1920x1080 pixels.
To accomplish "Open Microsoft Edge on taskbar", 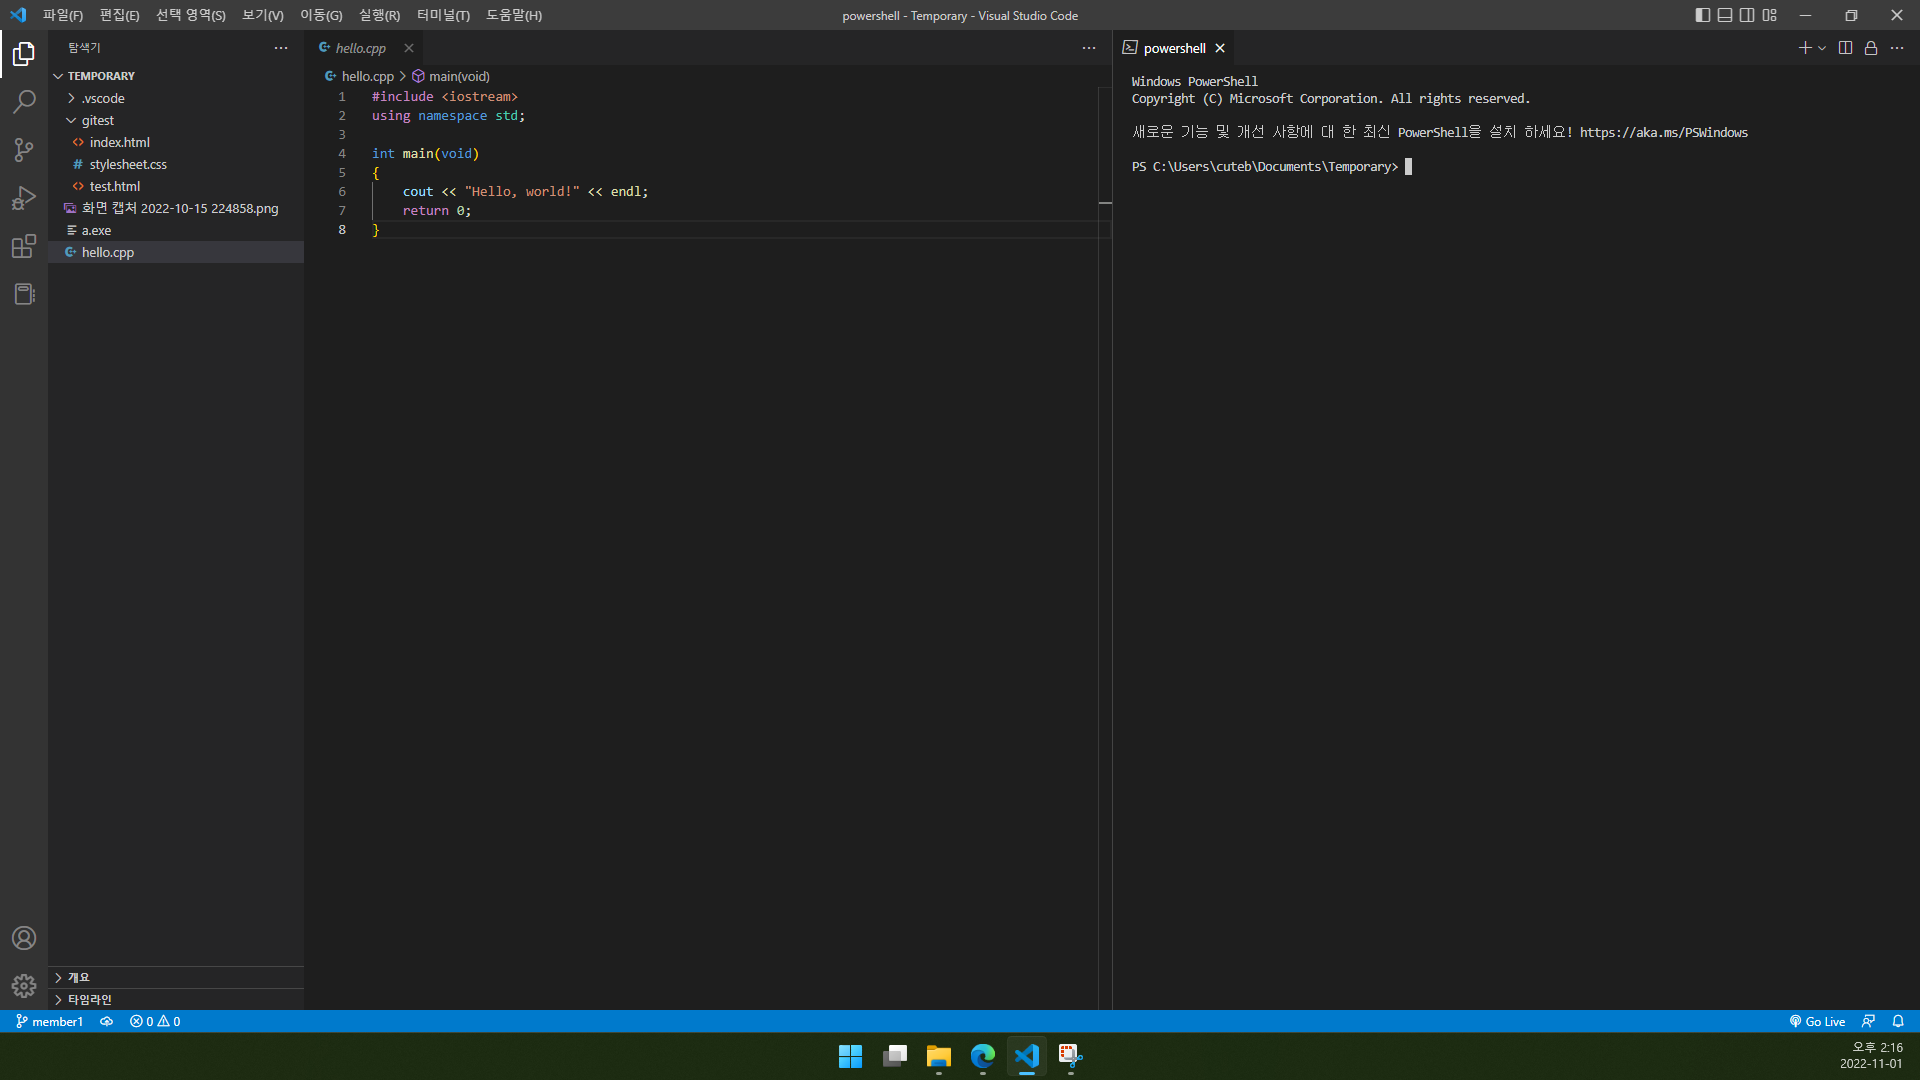I will tap(983, 1056).
